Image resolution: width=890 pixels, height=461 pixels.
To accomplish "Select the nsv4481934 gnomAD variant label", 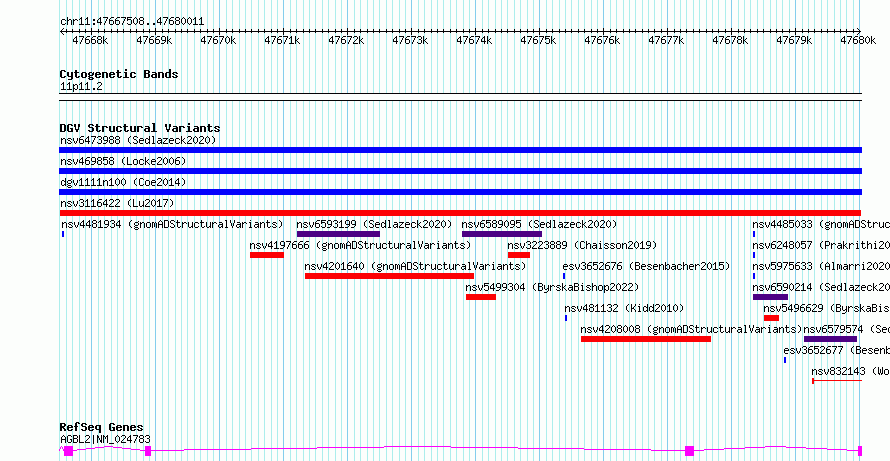I will coord(172,224).
